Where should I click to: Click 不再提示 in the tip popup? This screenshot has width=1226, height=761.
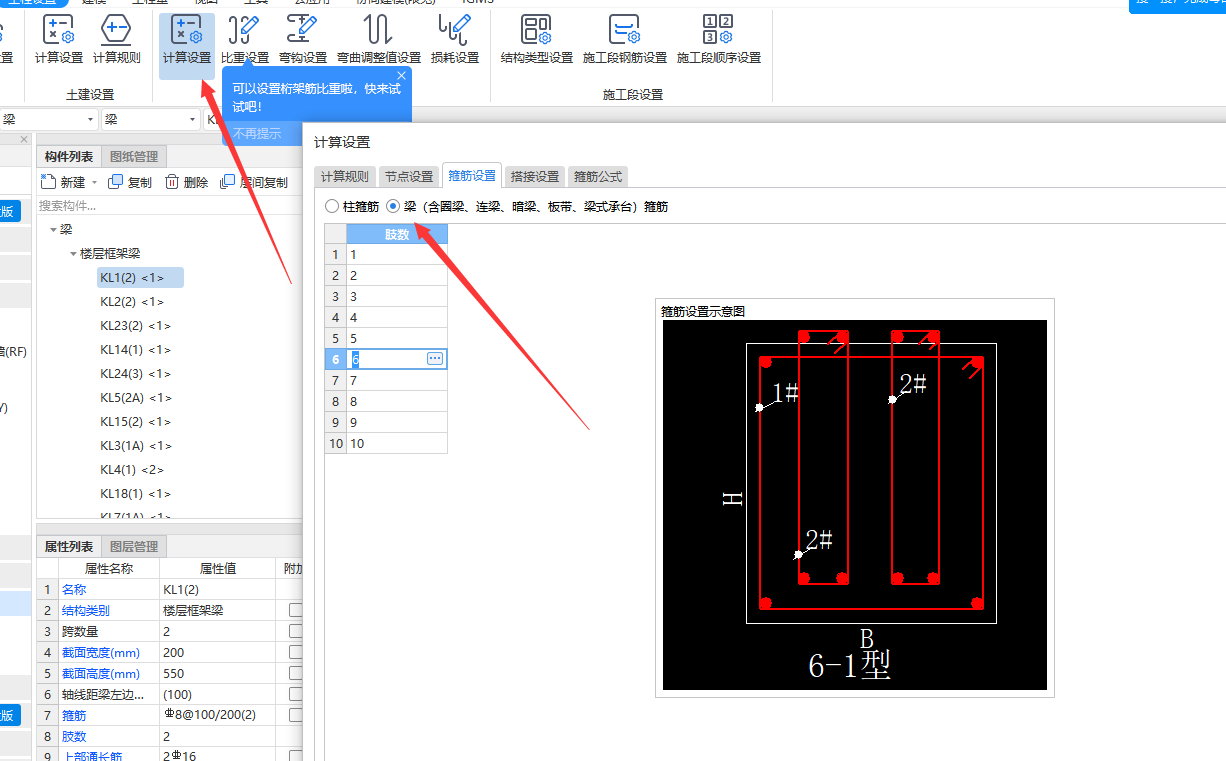(257, 133)
